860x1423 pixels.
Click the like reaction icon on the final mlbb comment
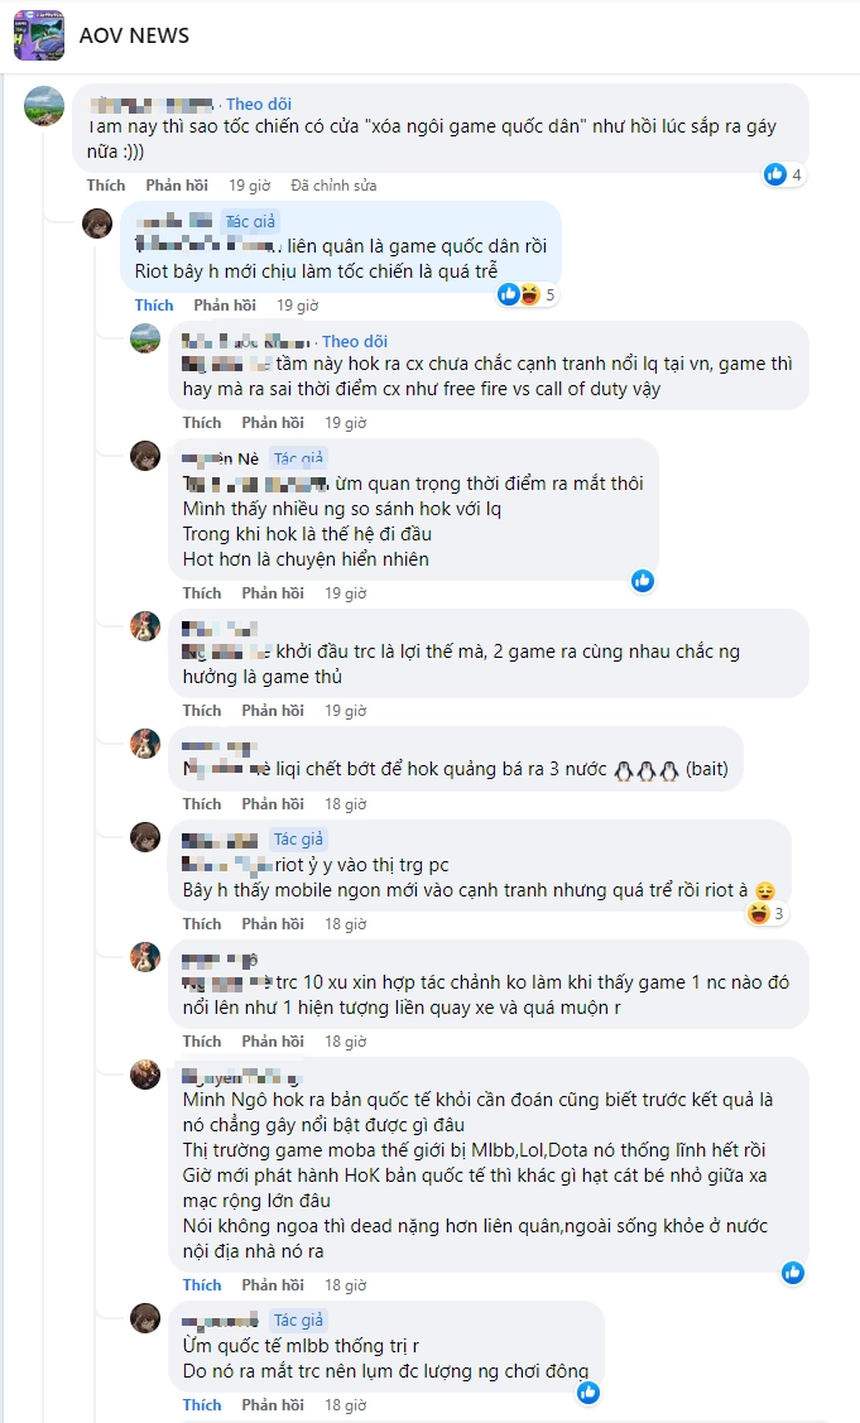[x=588, y=1392]
